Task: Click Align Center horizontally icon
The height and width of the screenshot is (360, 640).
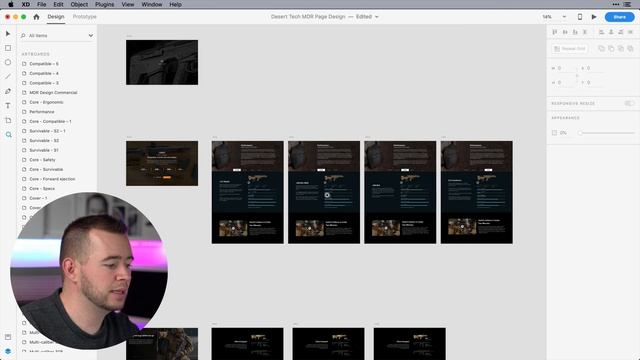Action: (x=611, y=32)
